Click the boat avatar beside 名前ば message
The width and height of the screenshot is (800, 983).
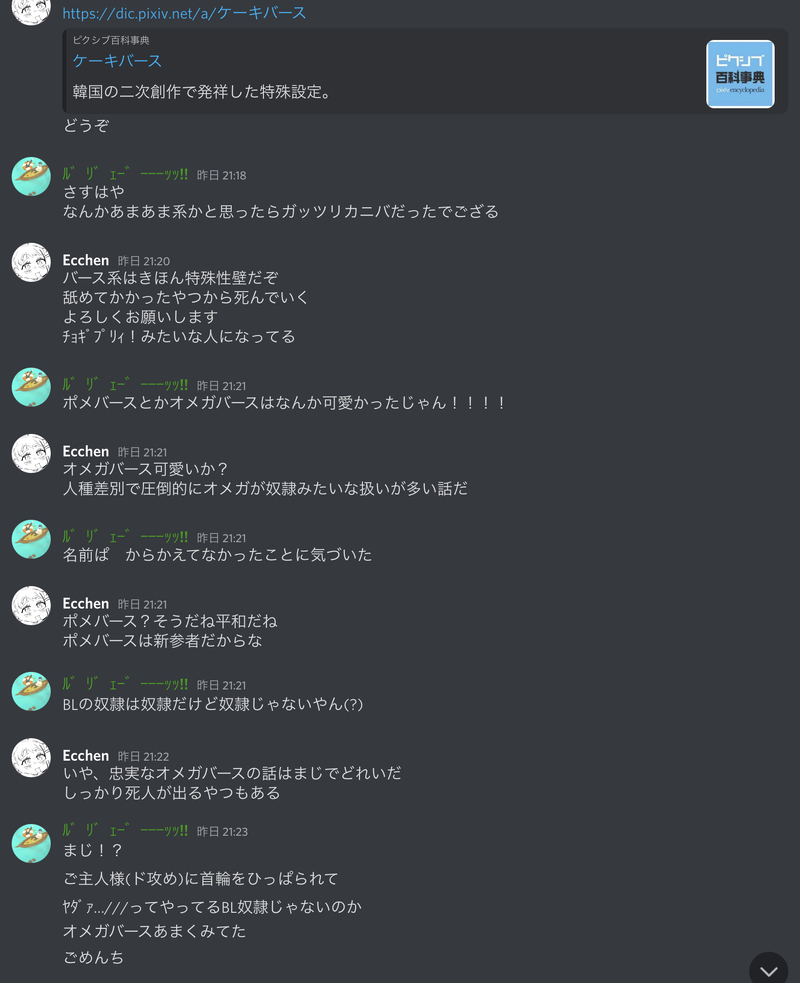point(31,539)
